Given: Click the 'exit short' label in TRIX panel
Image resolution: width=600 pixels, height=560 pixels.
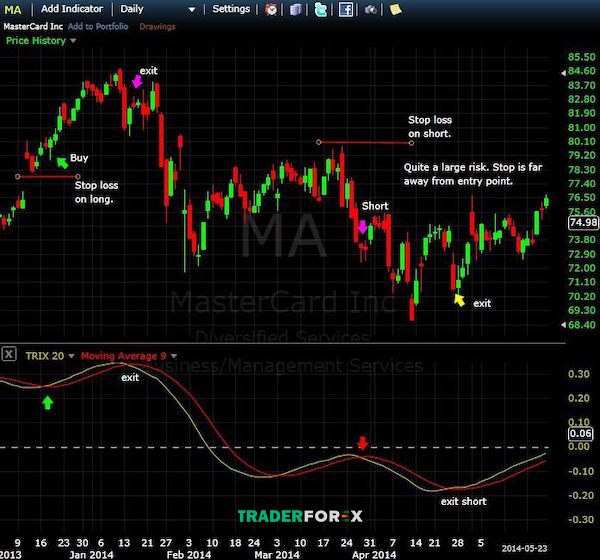Looking at the screenshot, I should pyautogui.click(x=463, y=501).
